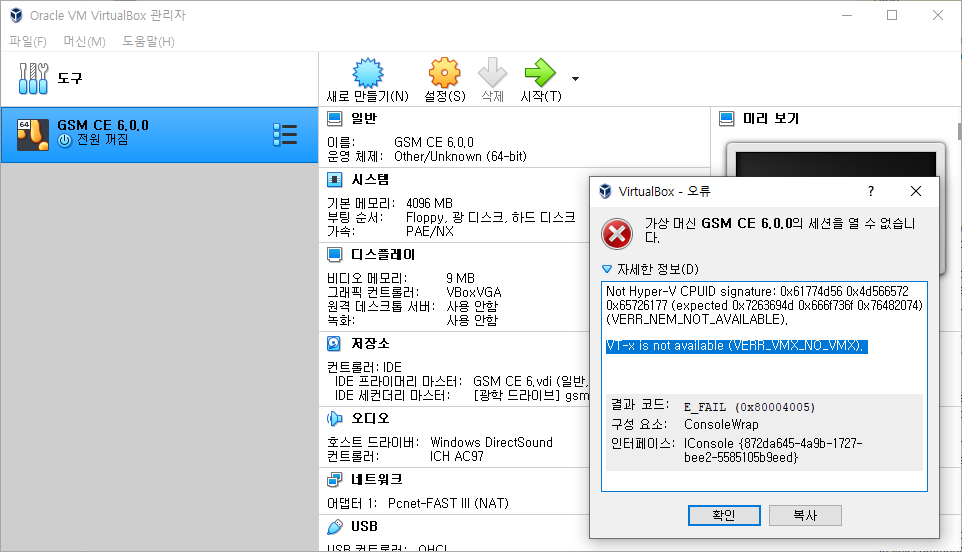Click the VM OS 64-bit icon in list
This screenshot has width=962, height=552.
(x=33, y=135)
